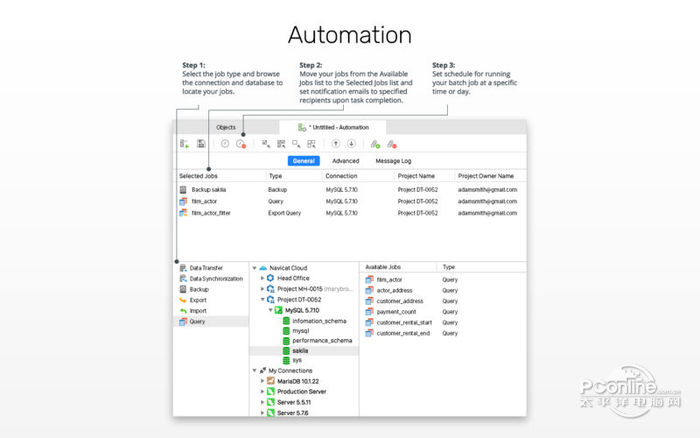
Task: Click the Project Owner Name column header
Action: click(x=486, y=176)
